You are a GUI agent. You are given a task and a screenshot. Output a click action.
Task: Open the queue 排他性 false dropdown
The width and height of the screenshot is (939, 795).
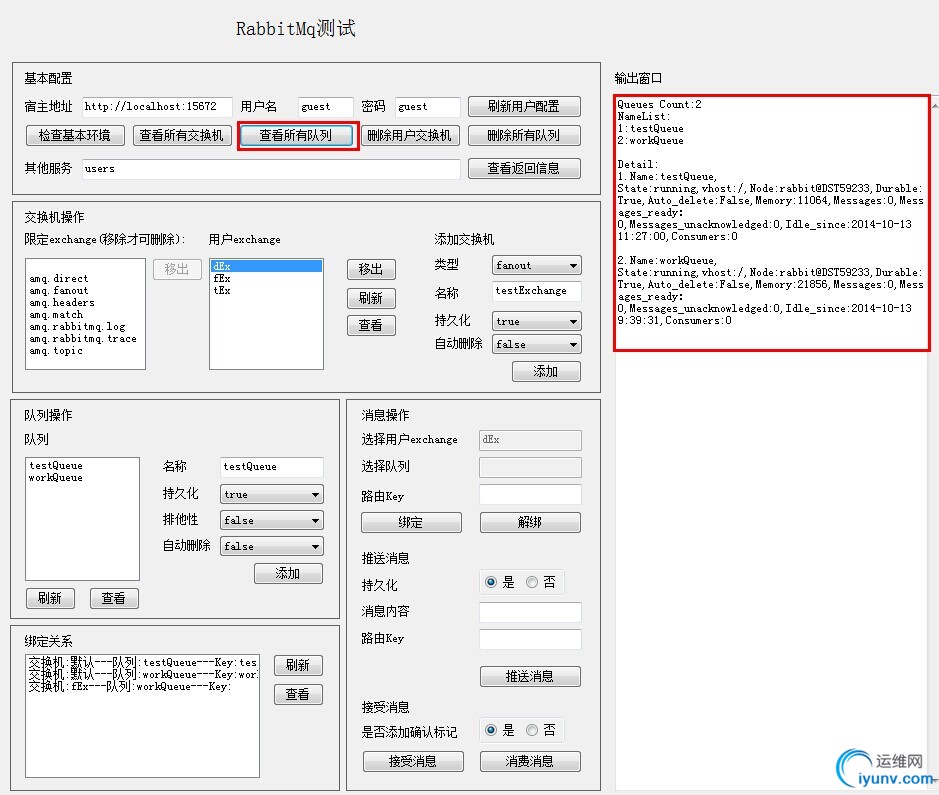click(x=272, y=520)
